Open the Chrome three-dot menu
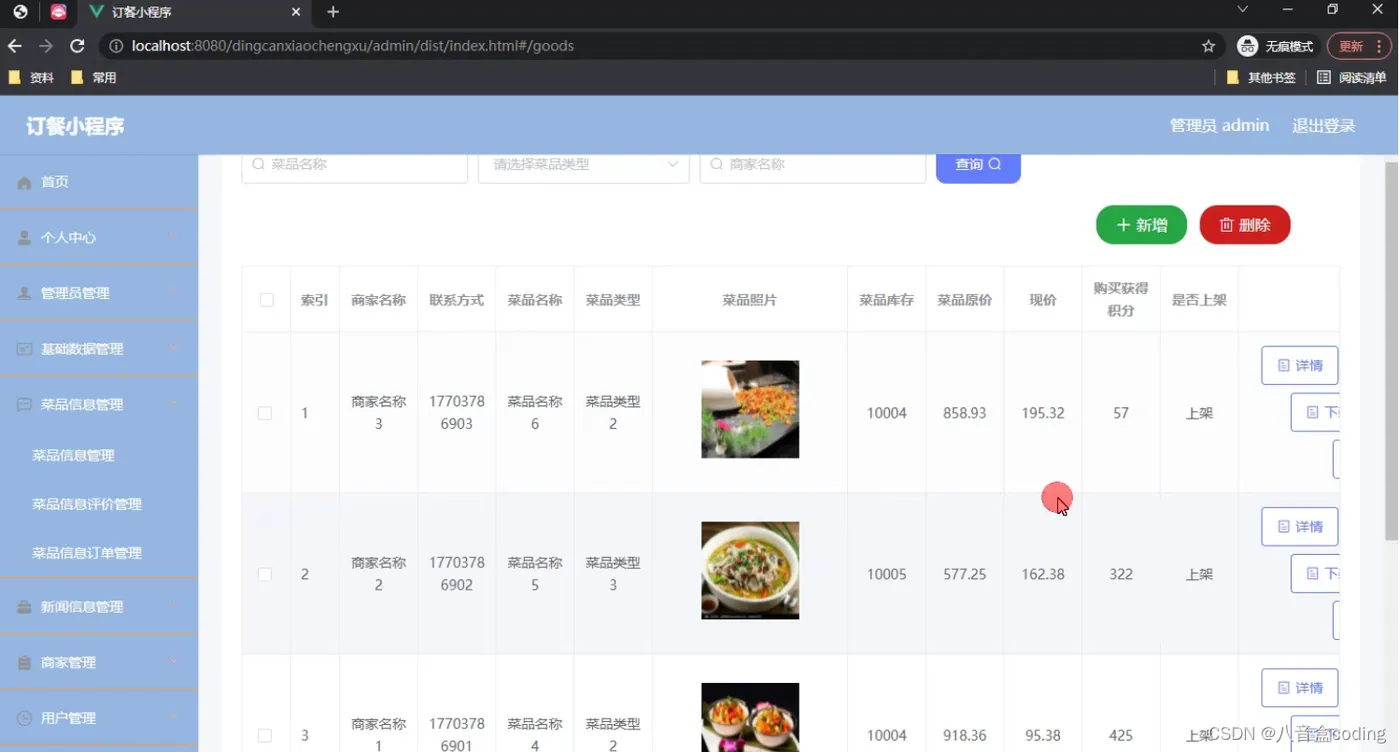Screen dimensions: 1400x752 click(x=1379, y=46)
